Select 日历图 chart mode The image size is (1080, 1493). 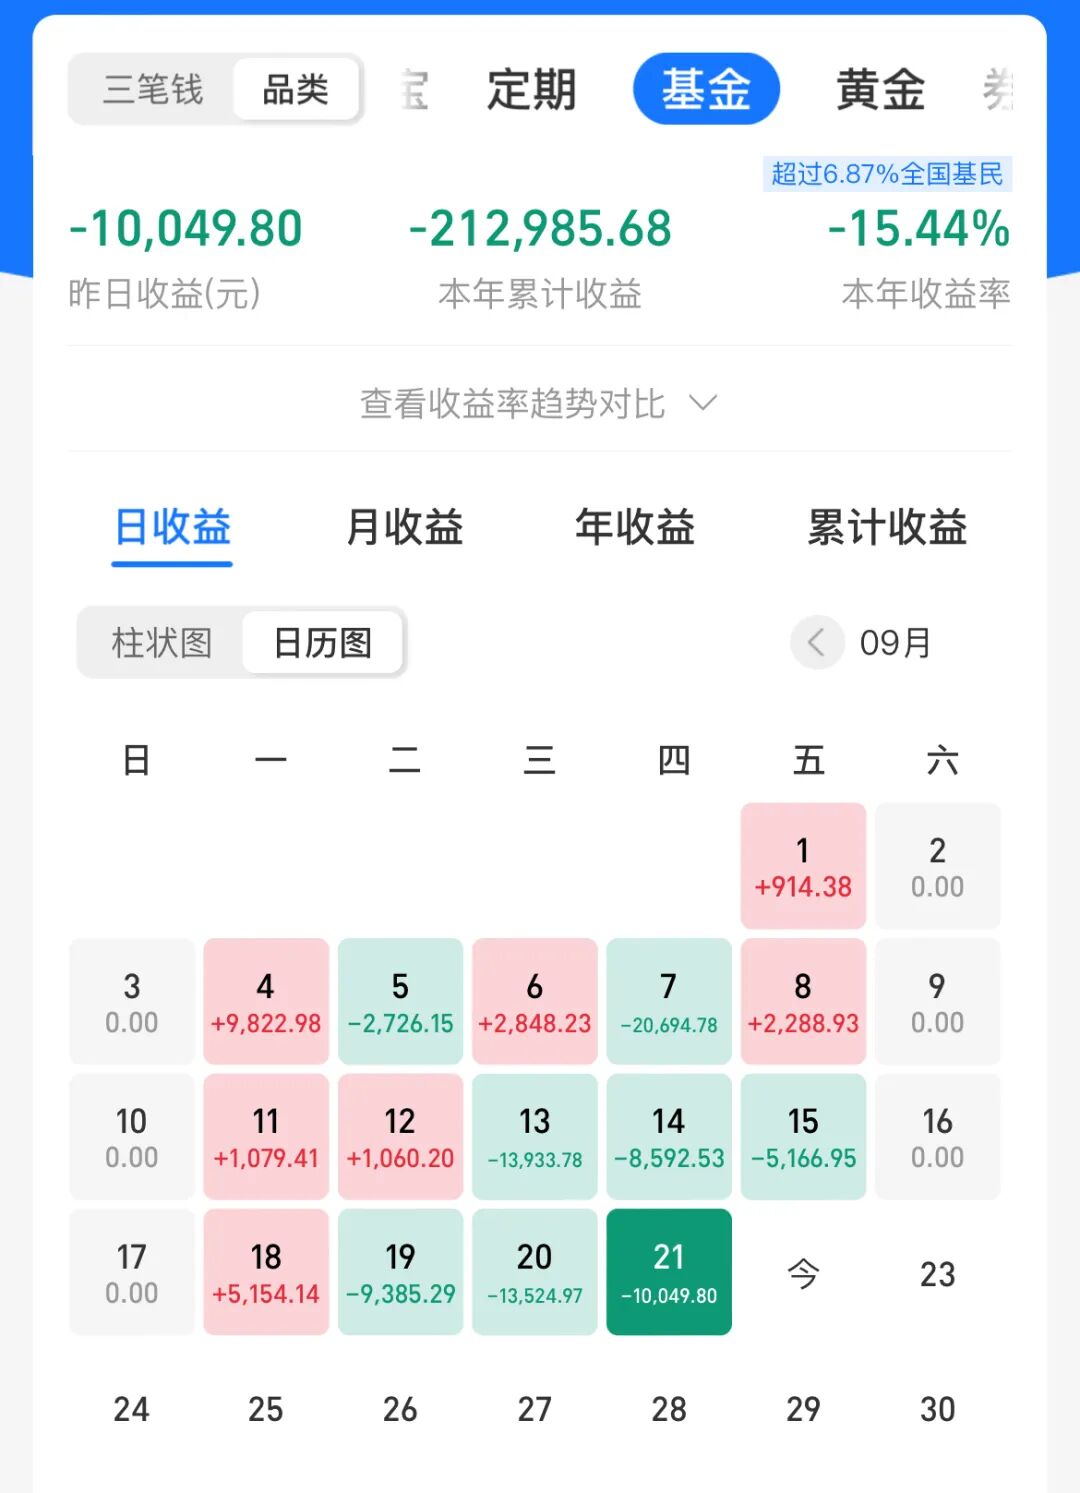coord(323,642)
